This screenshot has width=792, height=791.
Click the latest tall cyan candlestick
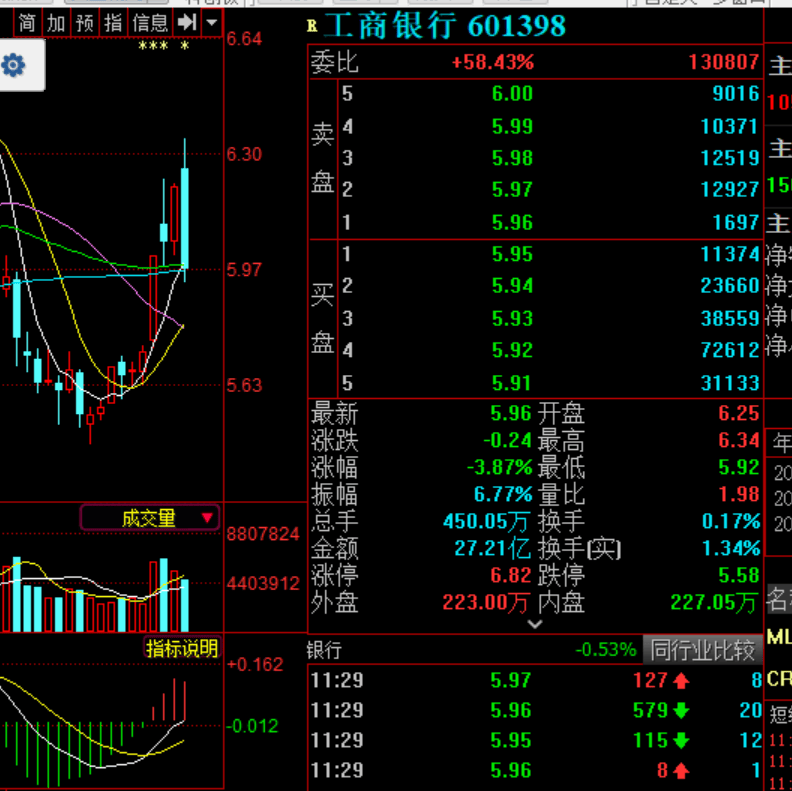click(x=185, y=219)
